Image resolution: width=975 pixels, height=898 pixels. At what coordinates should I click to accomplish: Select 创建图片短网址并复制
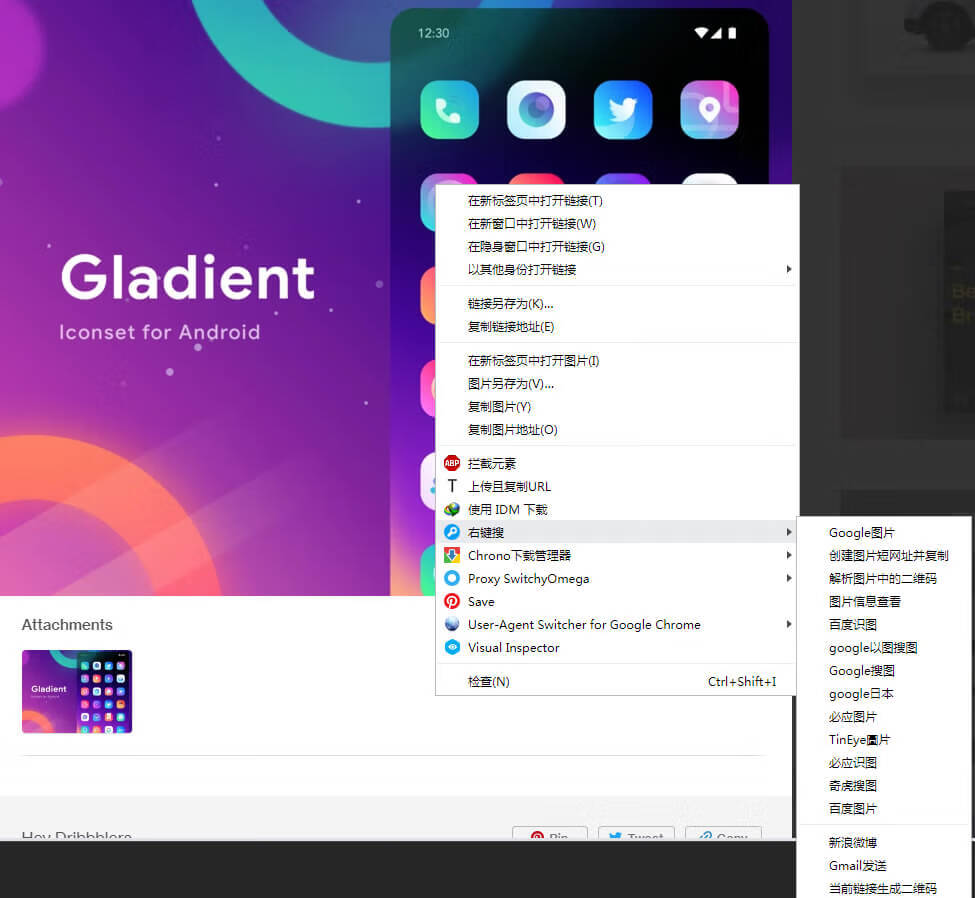tap(884, 556)
